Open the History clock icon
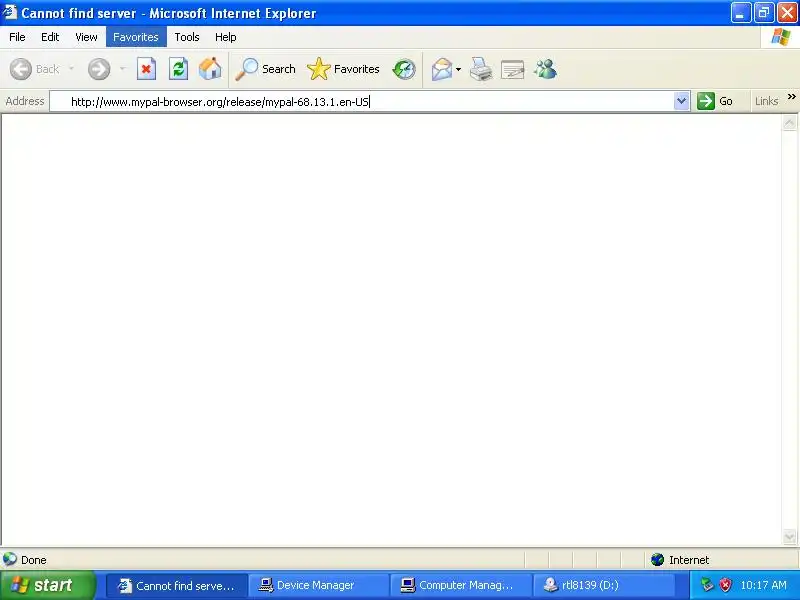 click(404, 69)
